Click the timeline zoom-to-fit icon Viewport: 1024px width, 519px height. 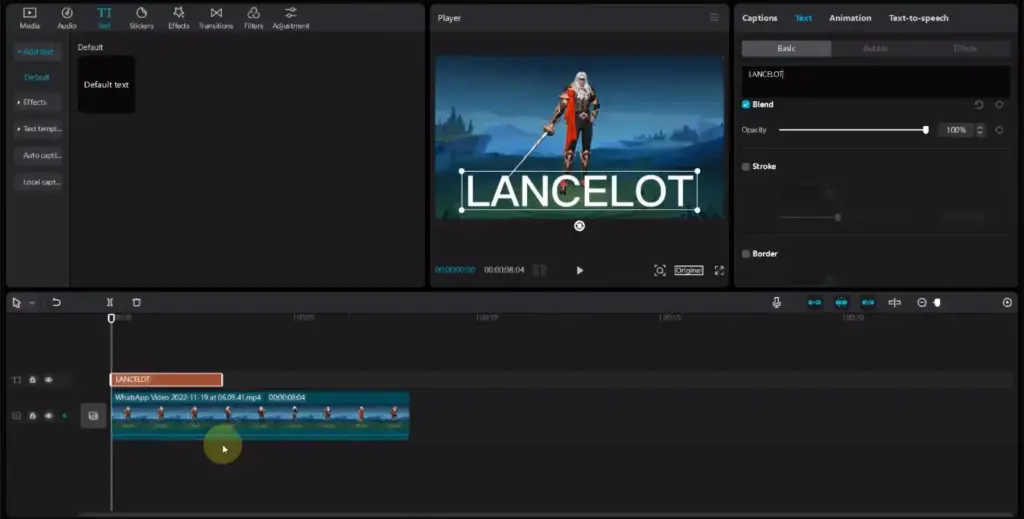(1007, 302)
